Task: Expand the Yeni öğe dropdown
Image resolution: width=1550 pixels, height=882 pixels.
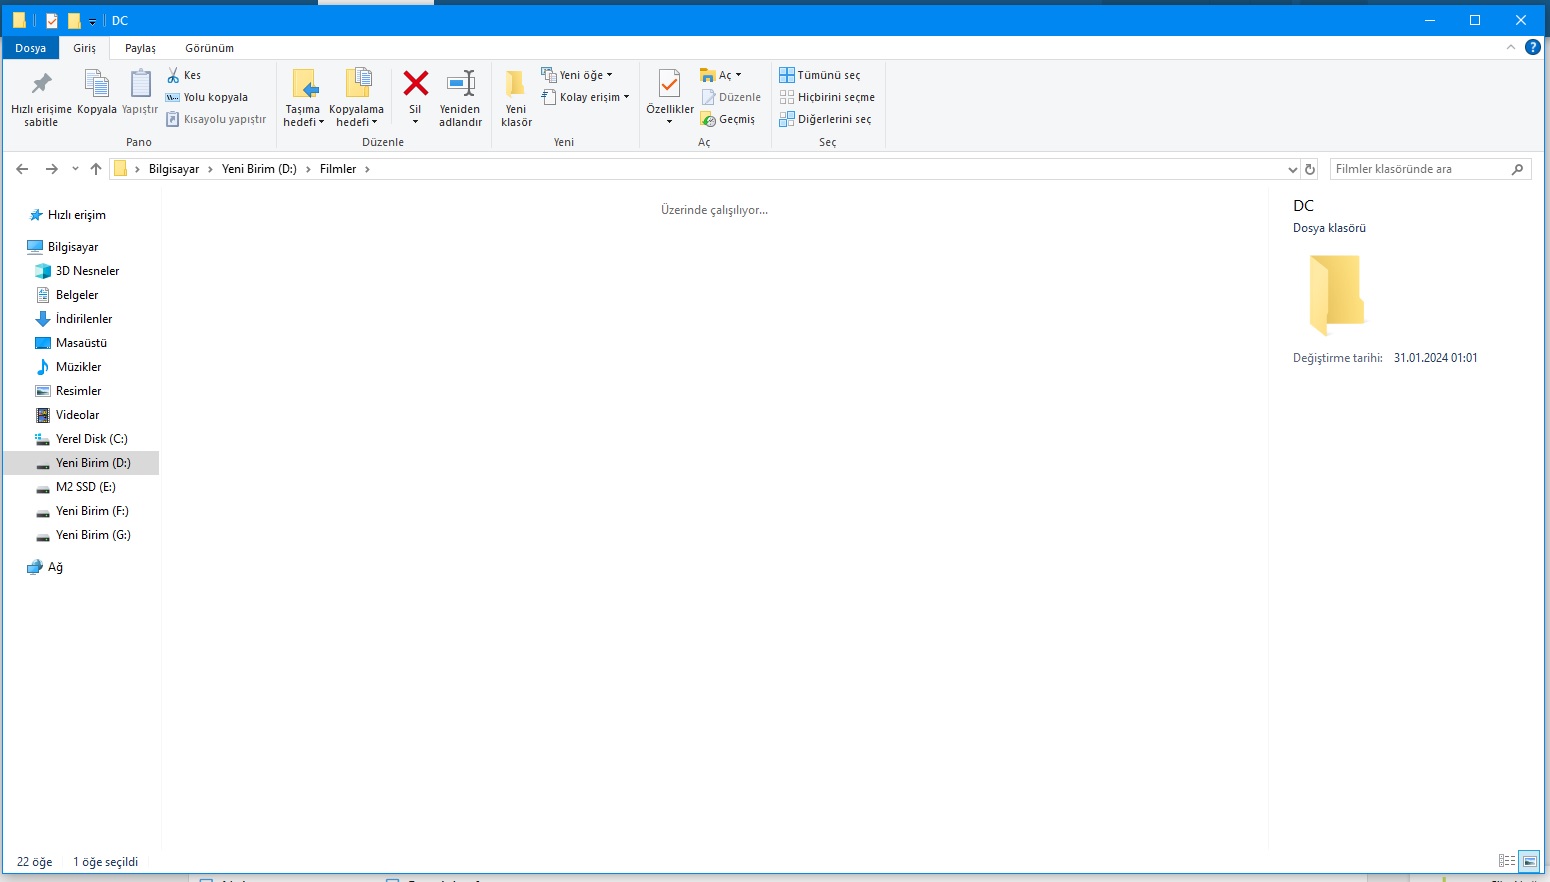Action: click(x=577, y=75)
